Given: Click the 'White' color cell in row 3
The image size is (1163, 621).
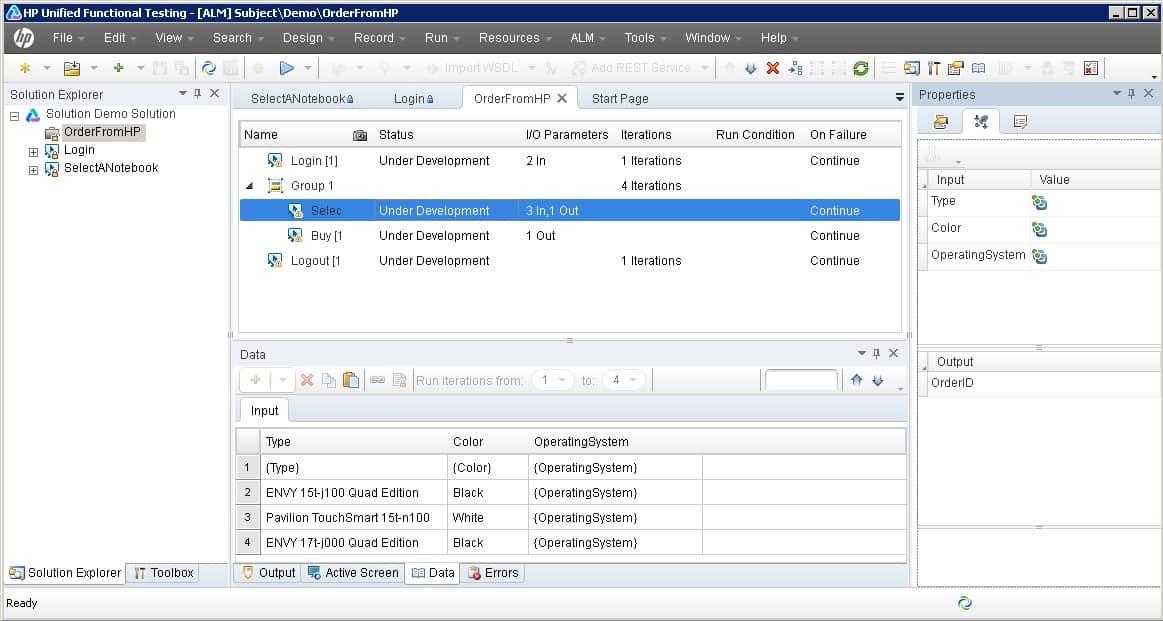Looking at the screenshot, I should click(x=488, y=518).
